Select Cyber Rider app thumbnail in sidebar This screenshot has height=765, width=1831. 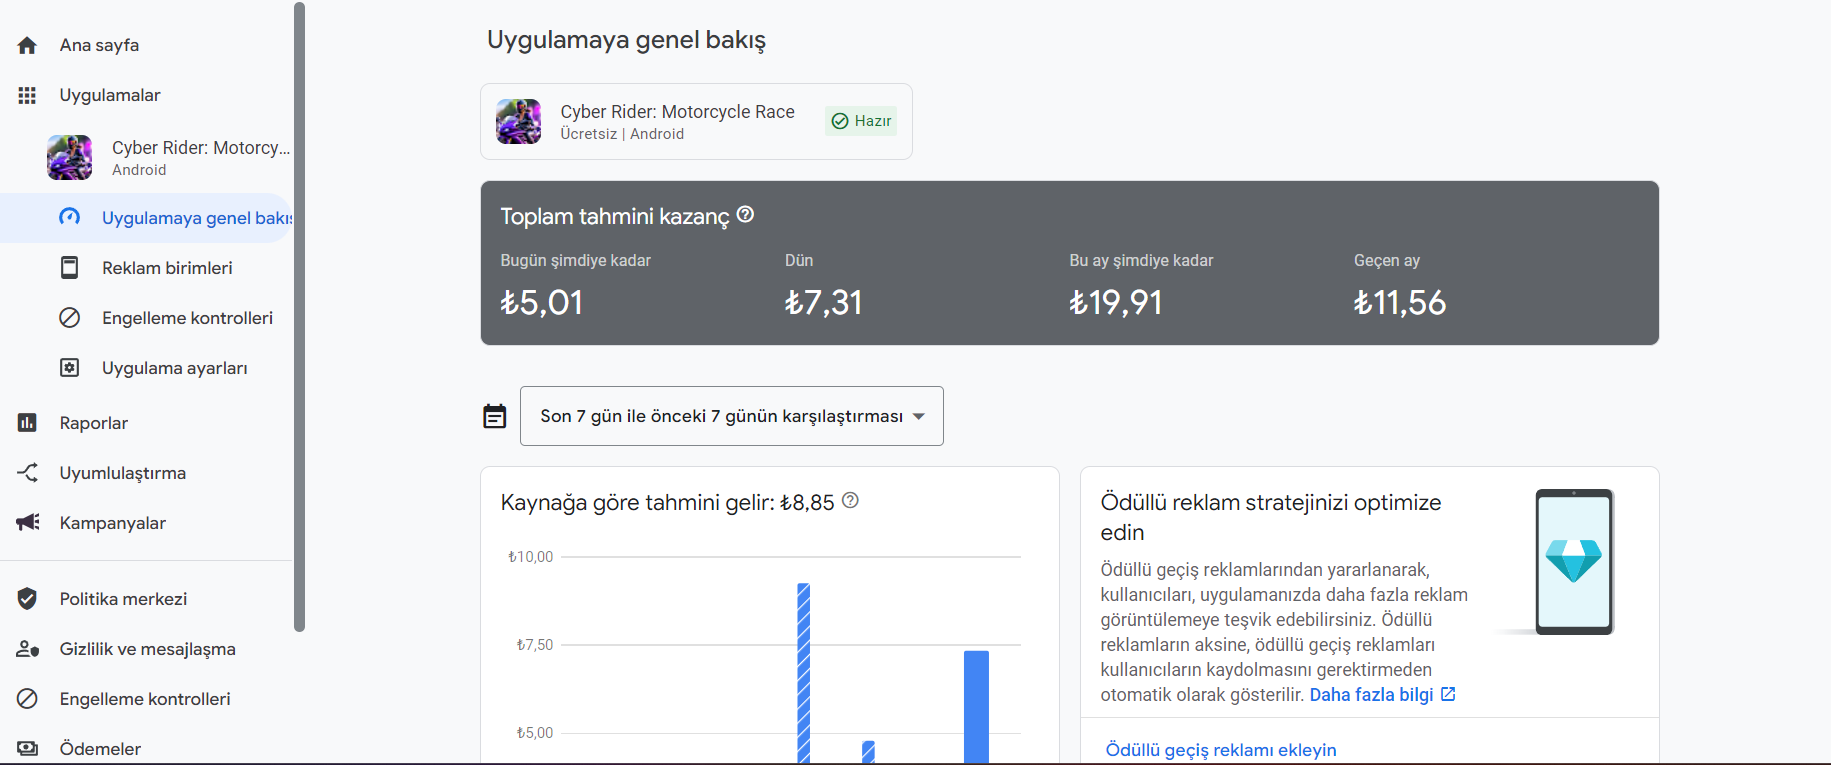[69, 157]
